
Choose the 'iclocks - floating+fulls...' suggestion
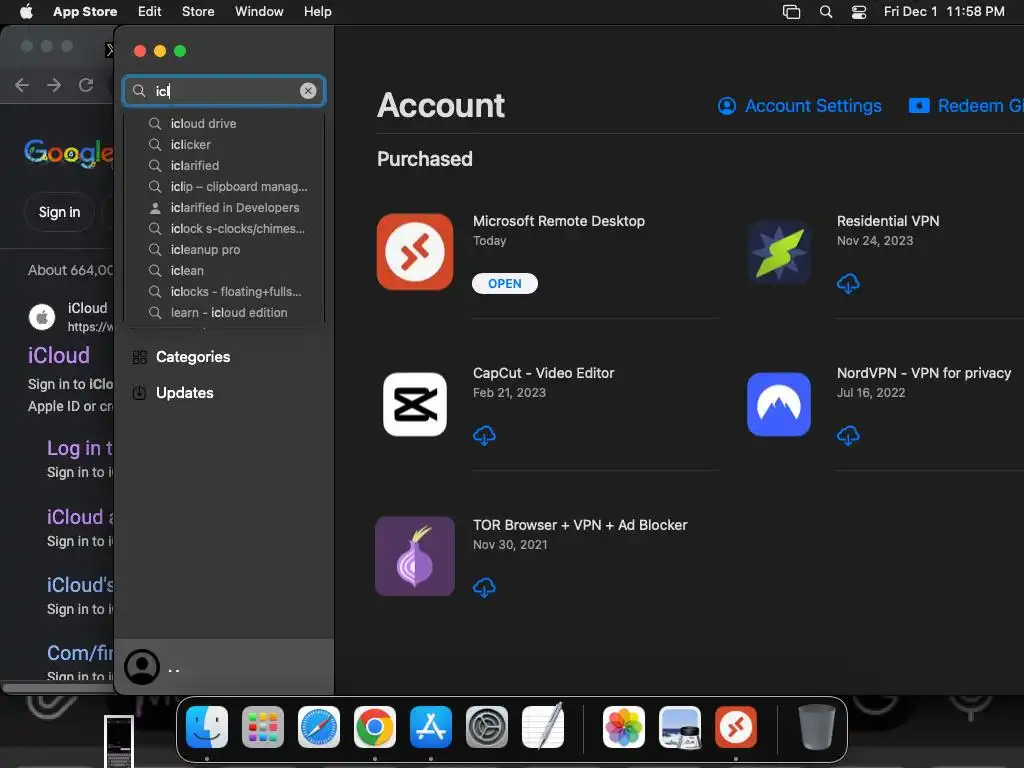(224, 291)
